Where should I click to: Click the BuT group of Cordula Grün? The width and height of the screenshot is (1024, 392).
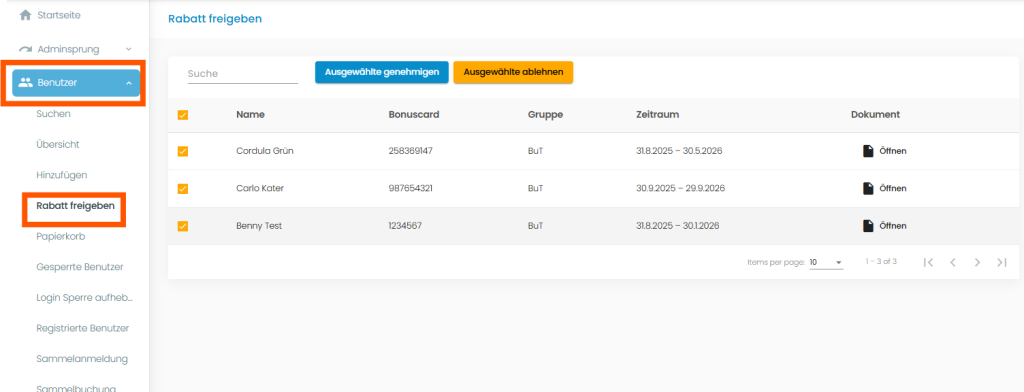[536, 151]
